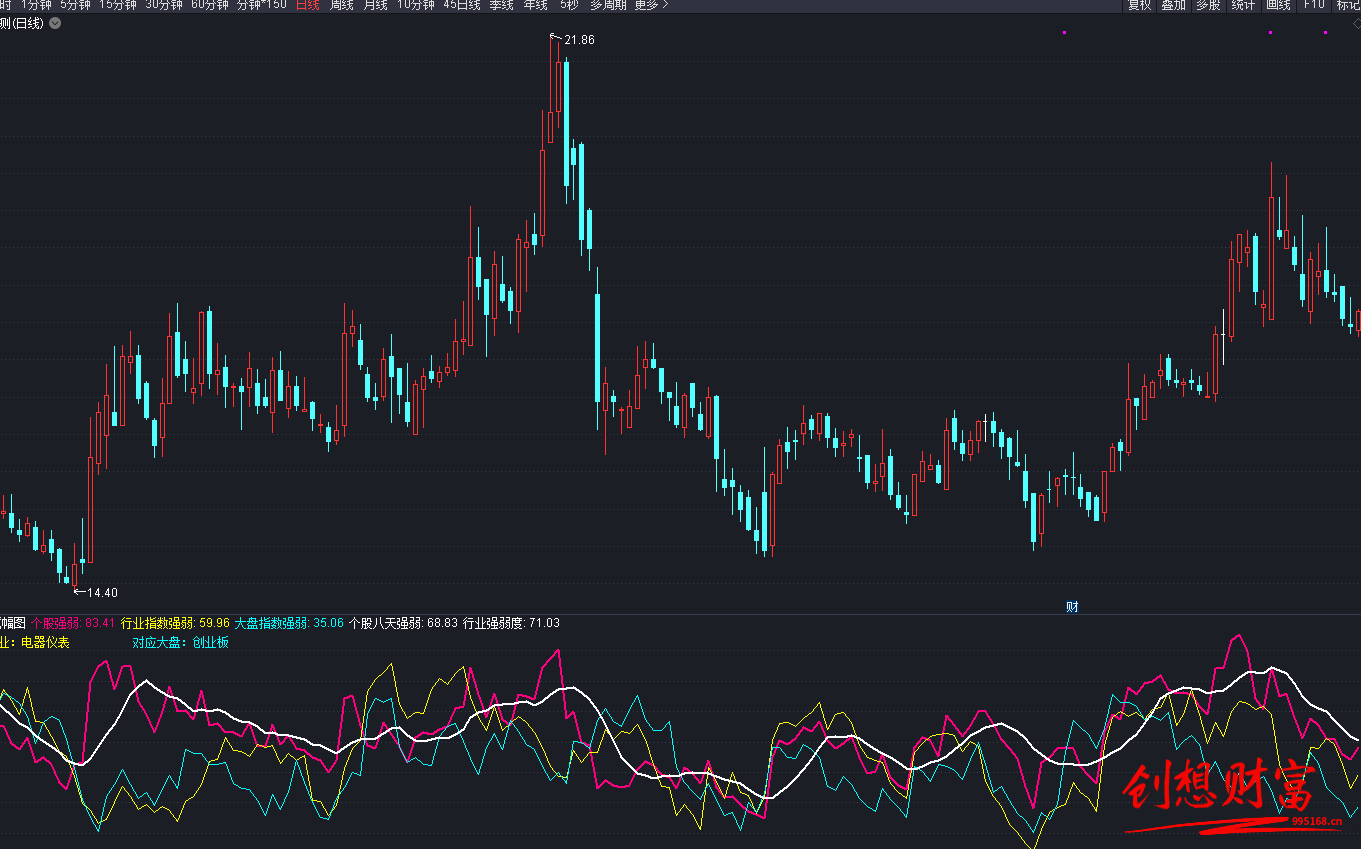Switch to the 季线 quarterly tab
Screen dimensions: 1361x849
click(x=501, y=5)
